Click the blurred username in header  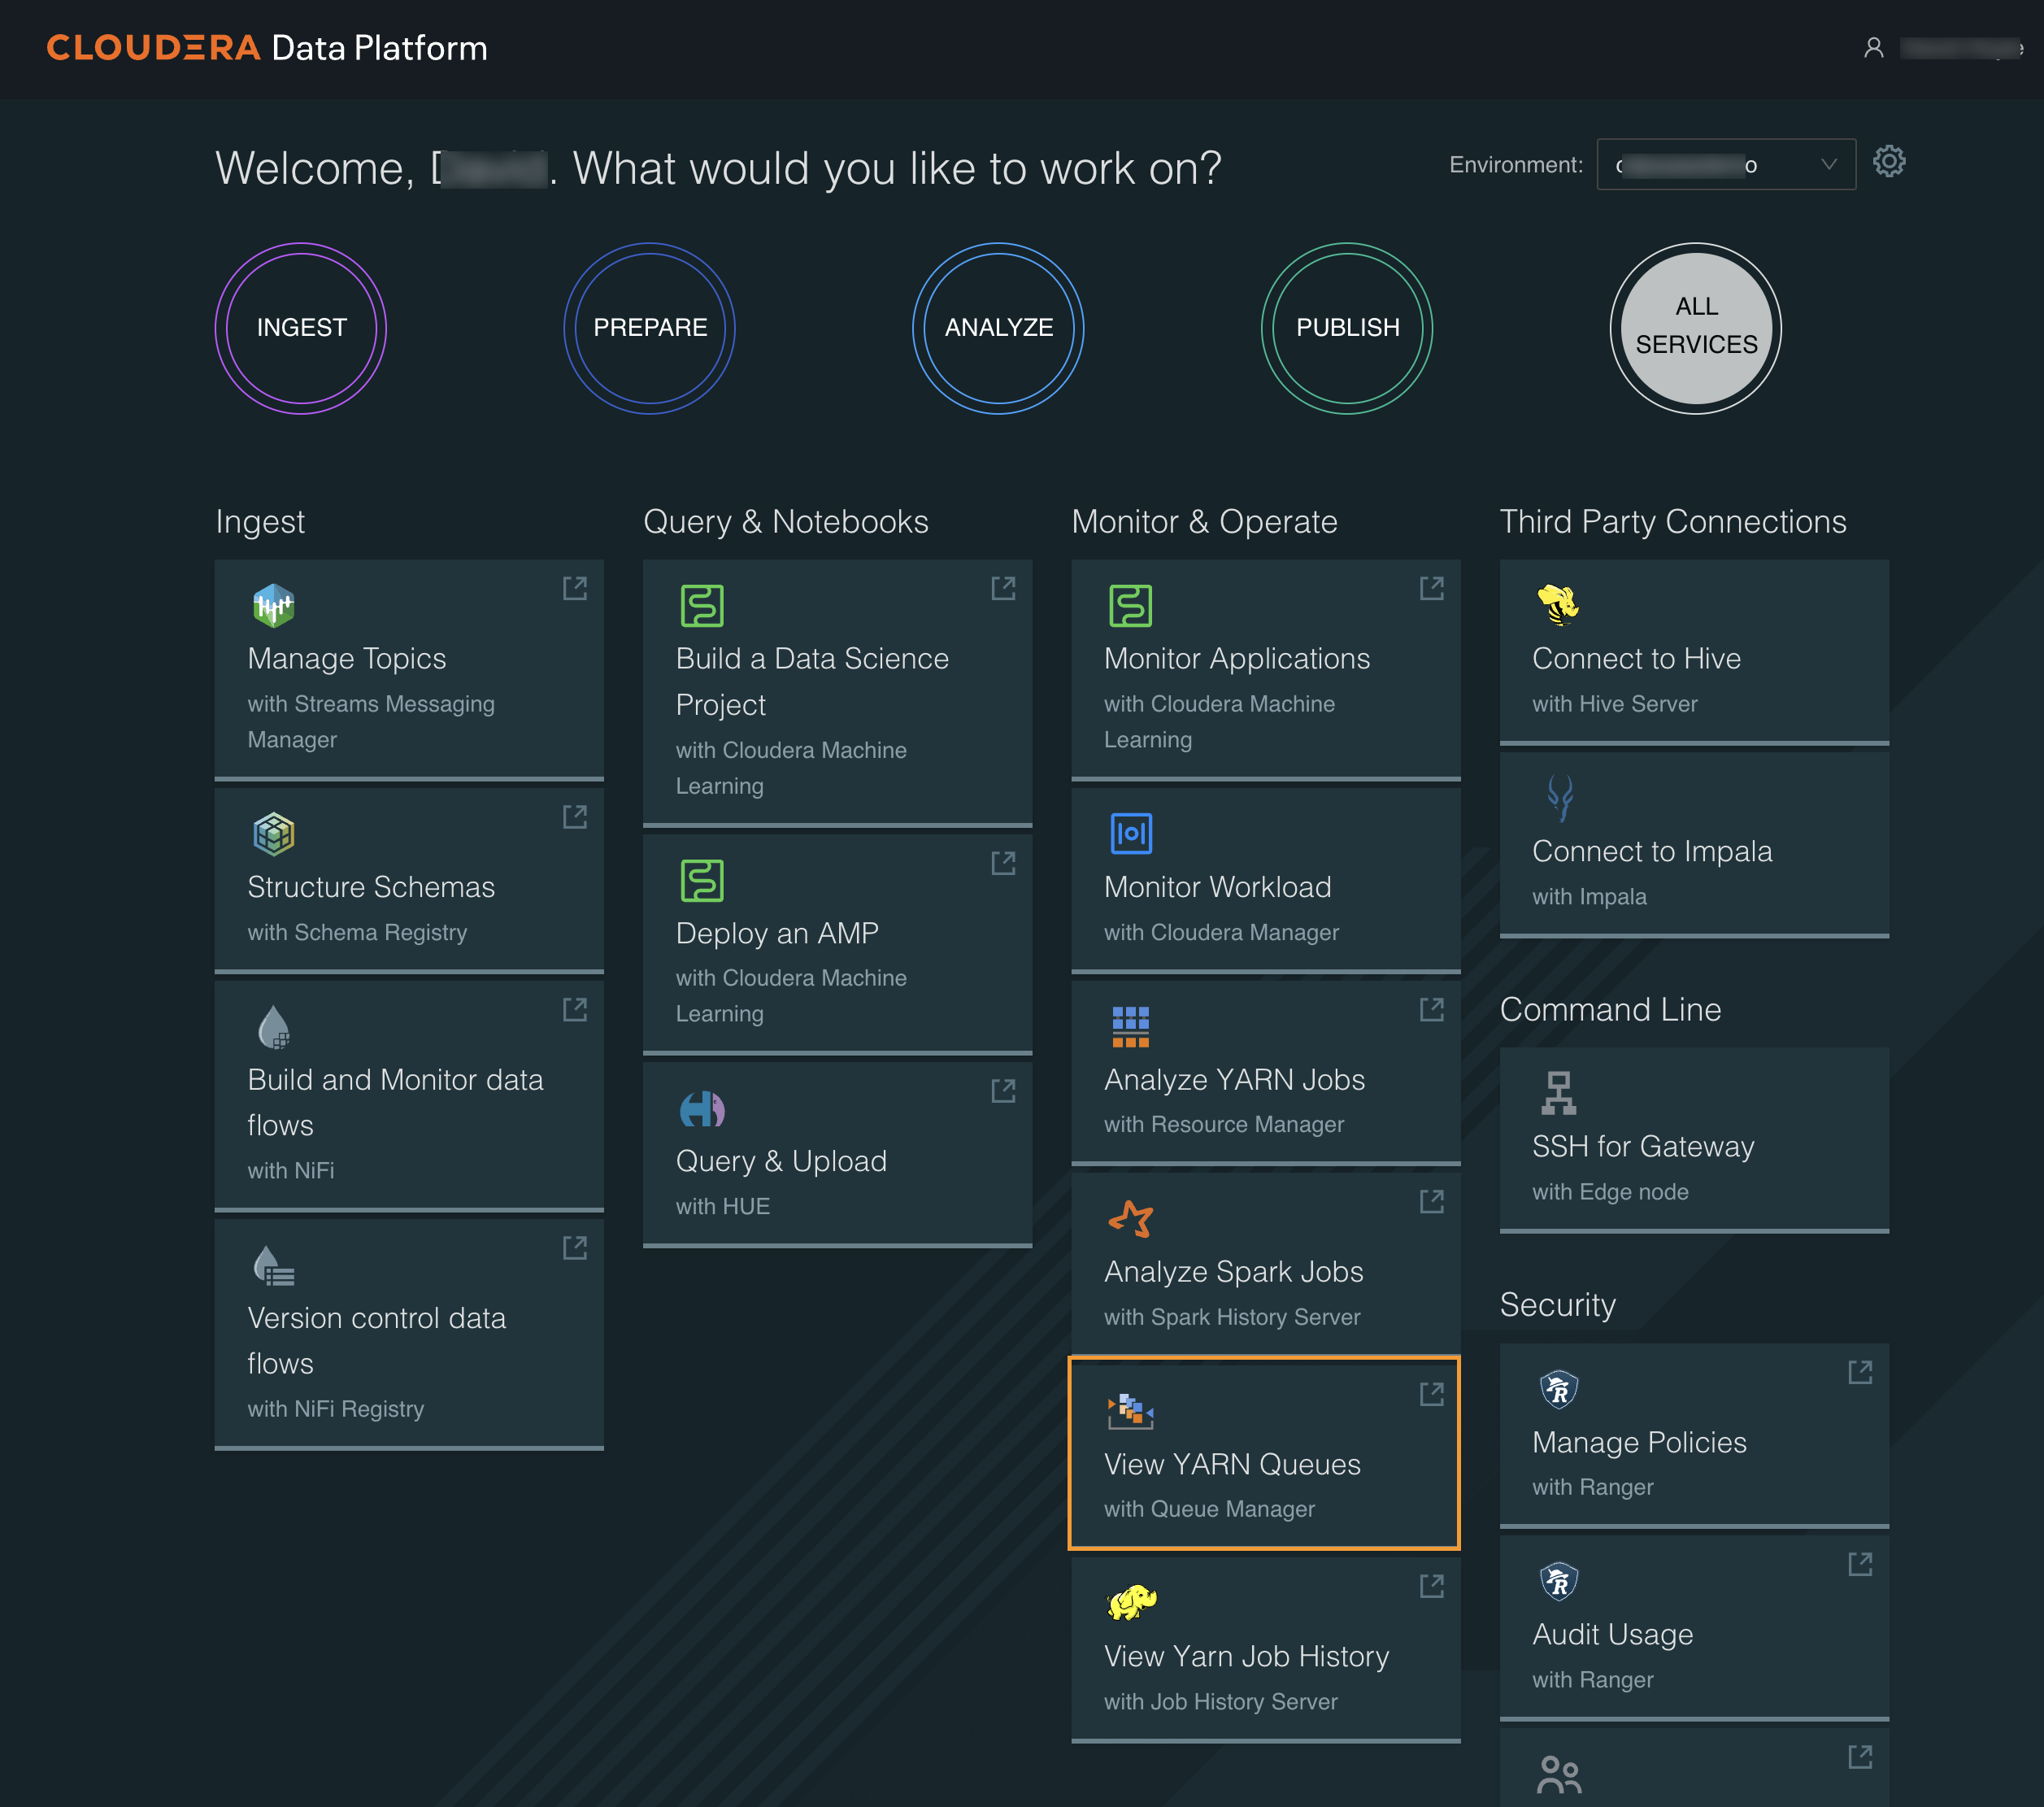click(1961, 48)
